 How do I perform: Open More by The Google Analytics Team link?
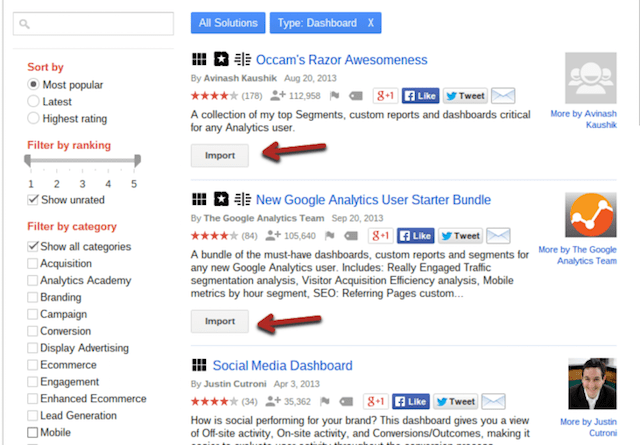[578, 255]
